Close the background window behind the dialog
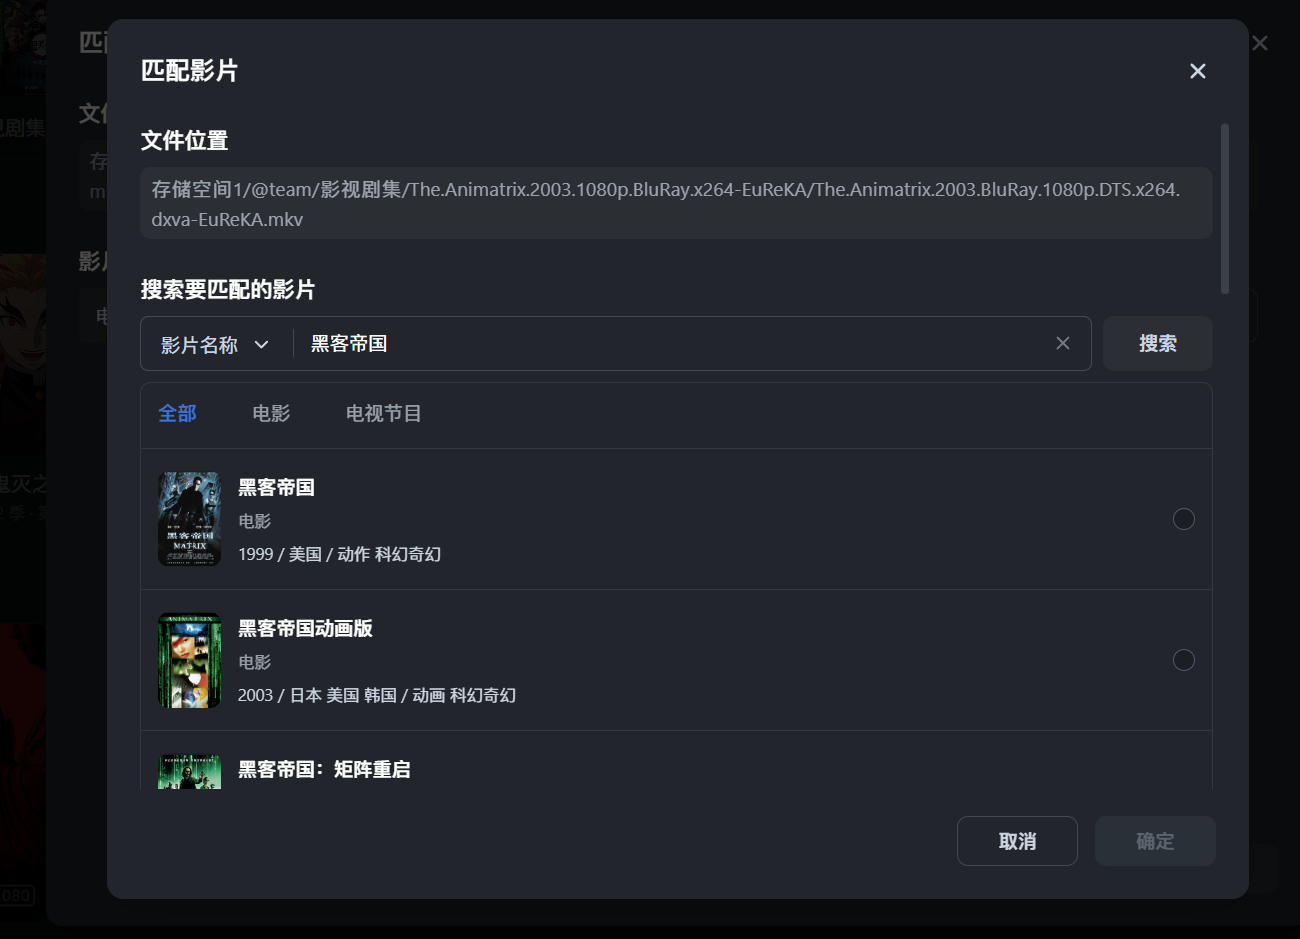The width and height of the screenshot is (1300, 939). point(1260,43)
